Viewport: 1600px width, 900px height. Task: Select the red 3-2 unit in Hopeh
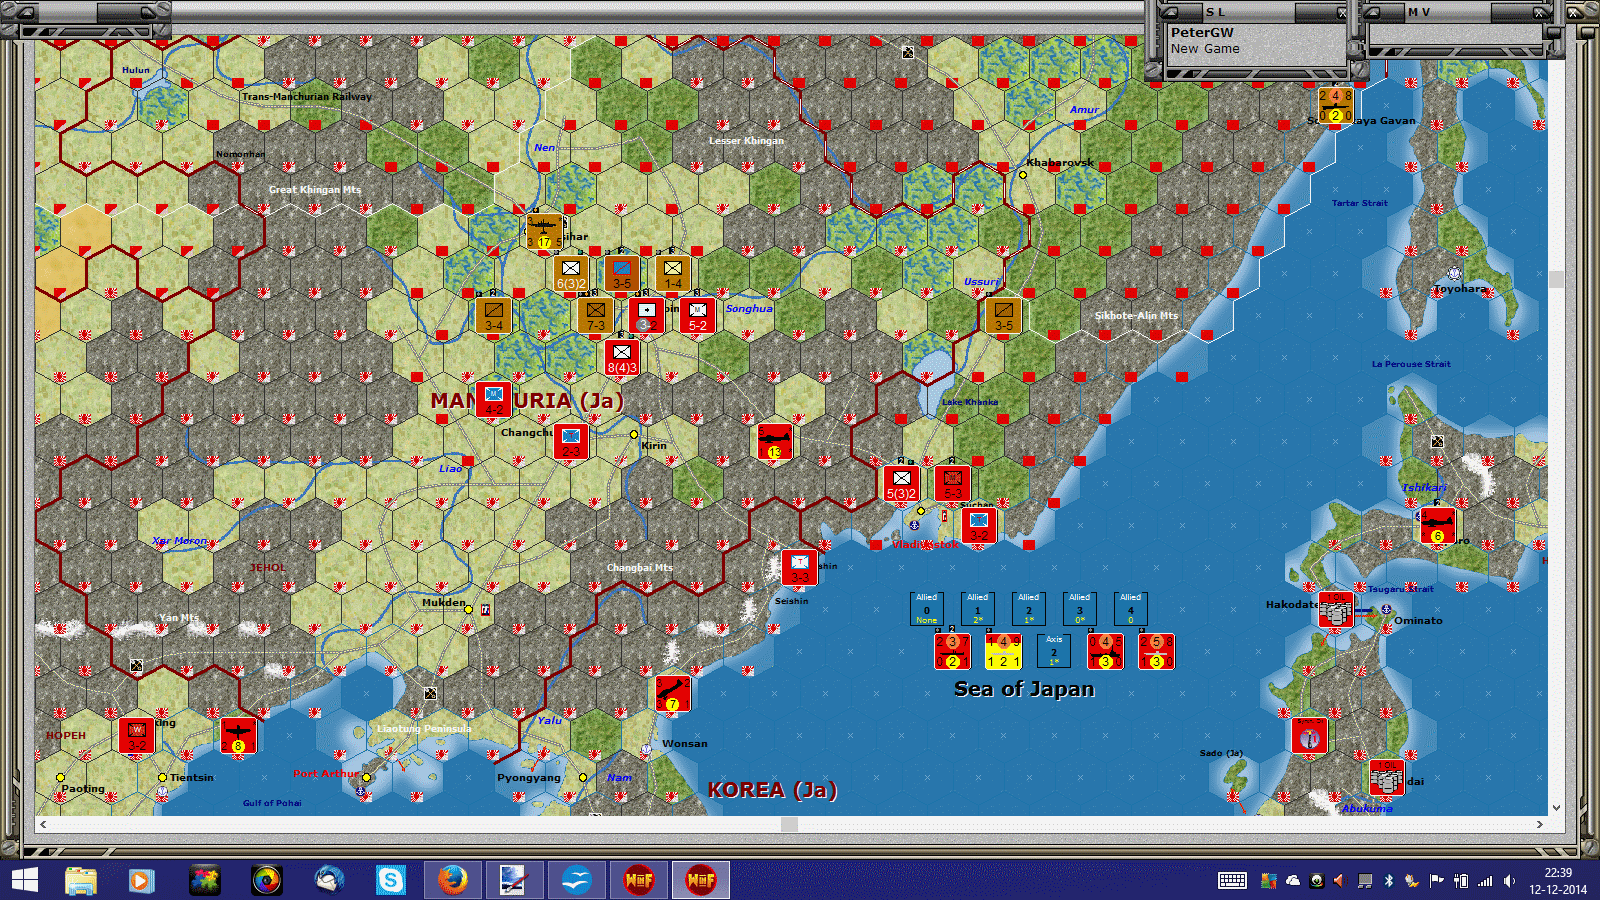(137, 735)
